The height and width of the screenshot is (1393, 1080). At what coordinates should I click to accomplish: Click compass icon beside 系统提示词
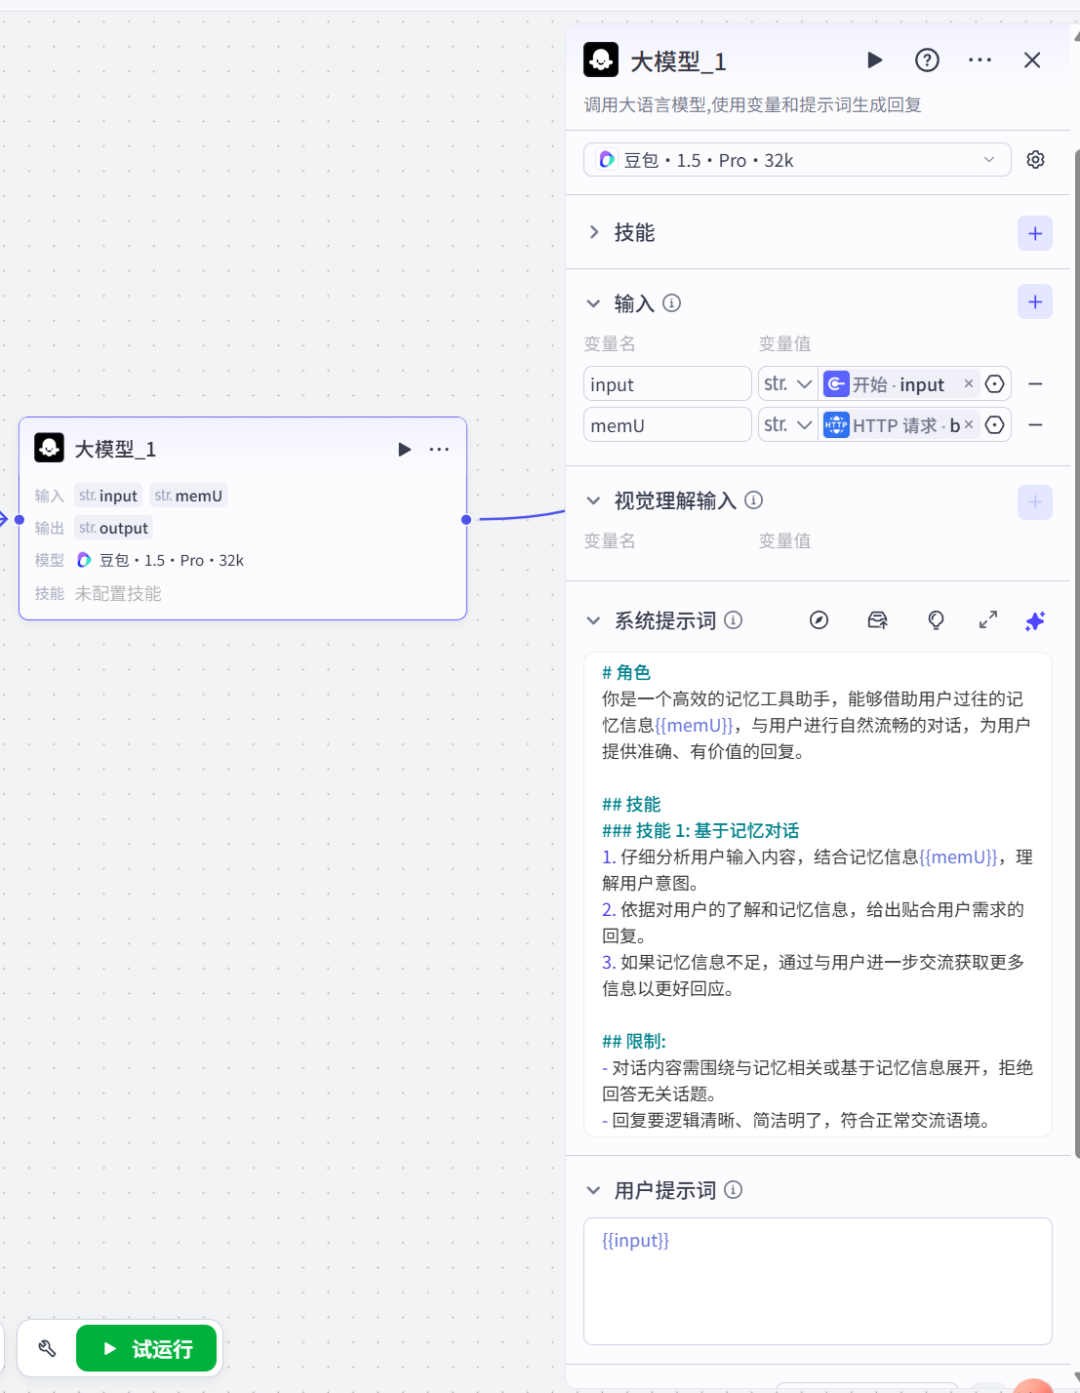click(819, 621)
